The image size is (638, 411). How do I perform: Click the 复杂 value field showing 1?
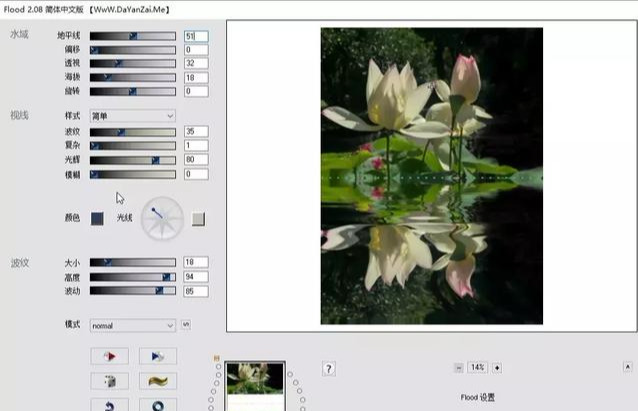point(196,145)
